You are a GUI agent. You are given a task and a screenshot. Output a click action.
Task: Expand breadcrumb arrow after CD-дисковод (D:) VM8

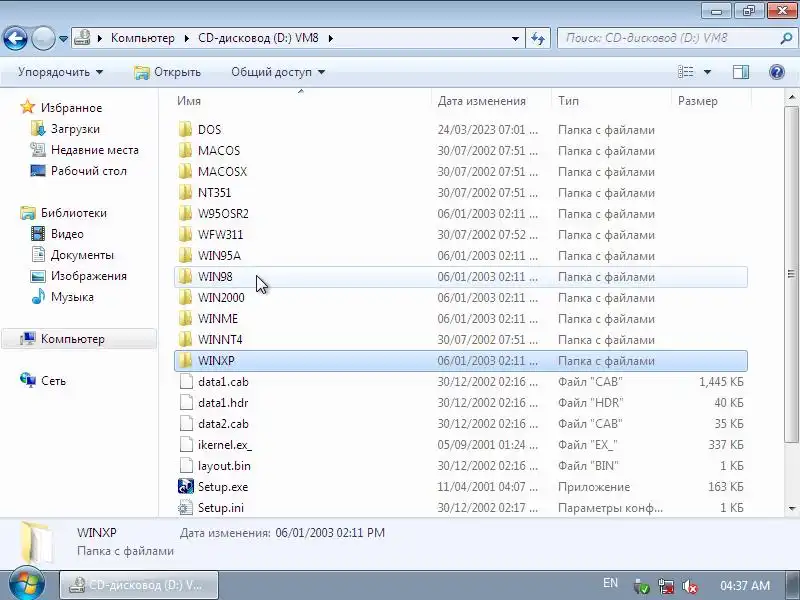[x=331, y=38]
